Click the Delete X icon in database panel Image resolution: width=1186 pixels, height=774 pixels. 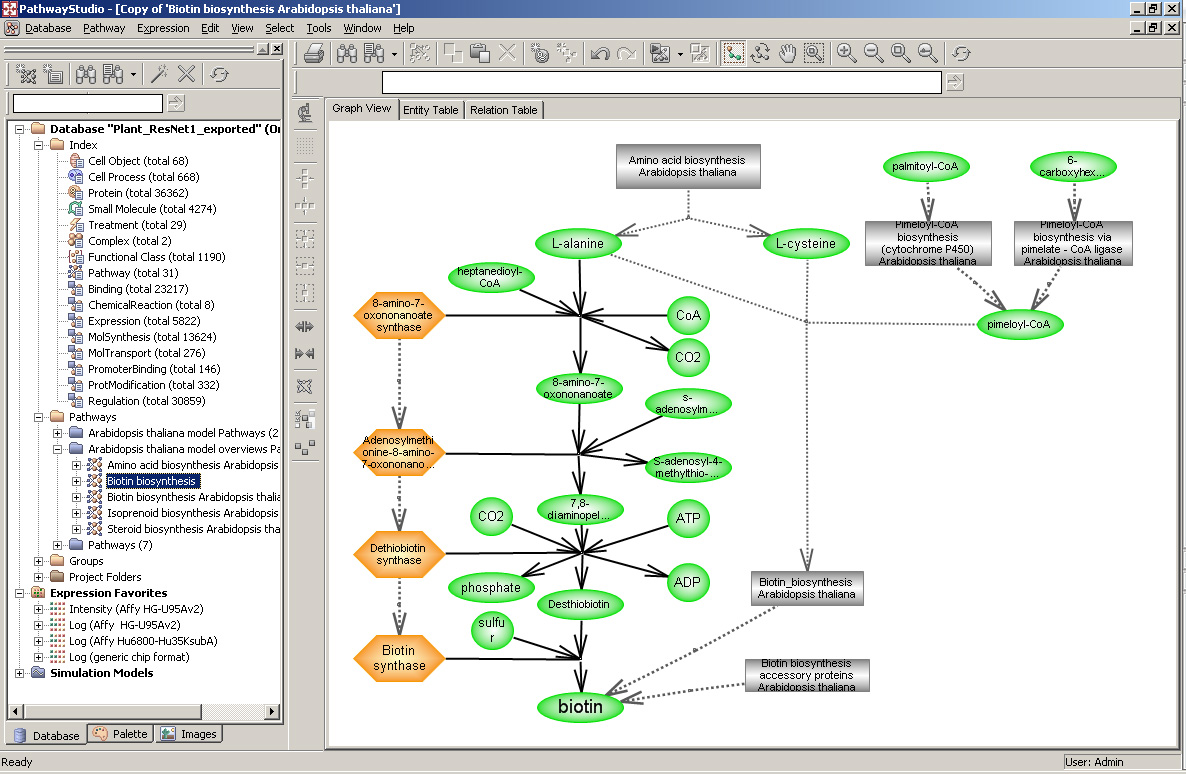tap(186, 74)
